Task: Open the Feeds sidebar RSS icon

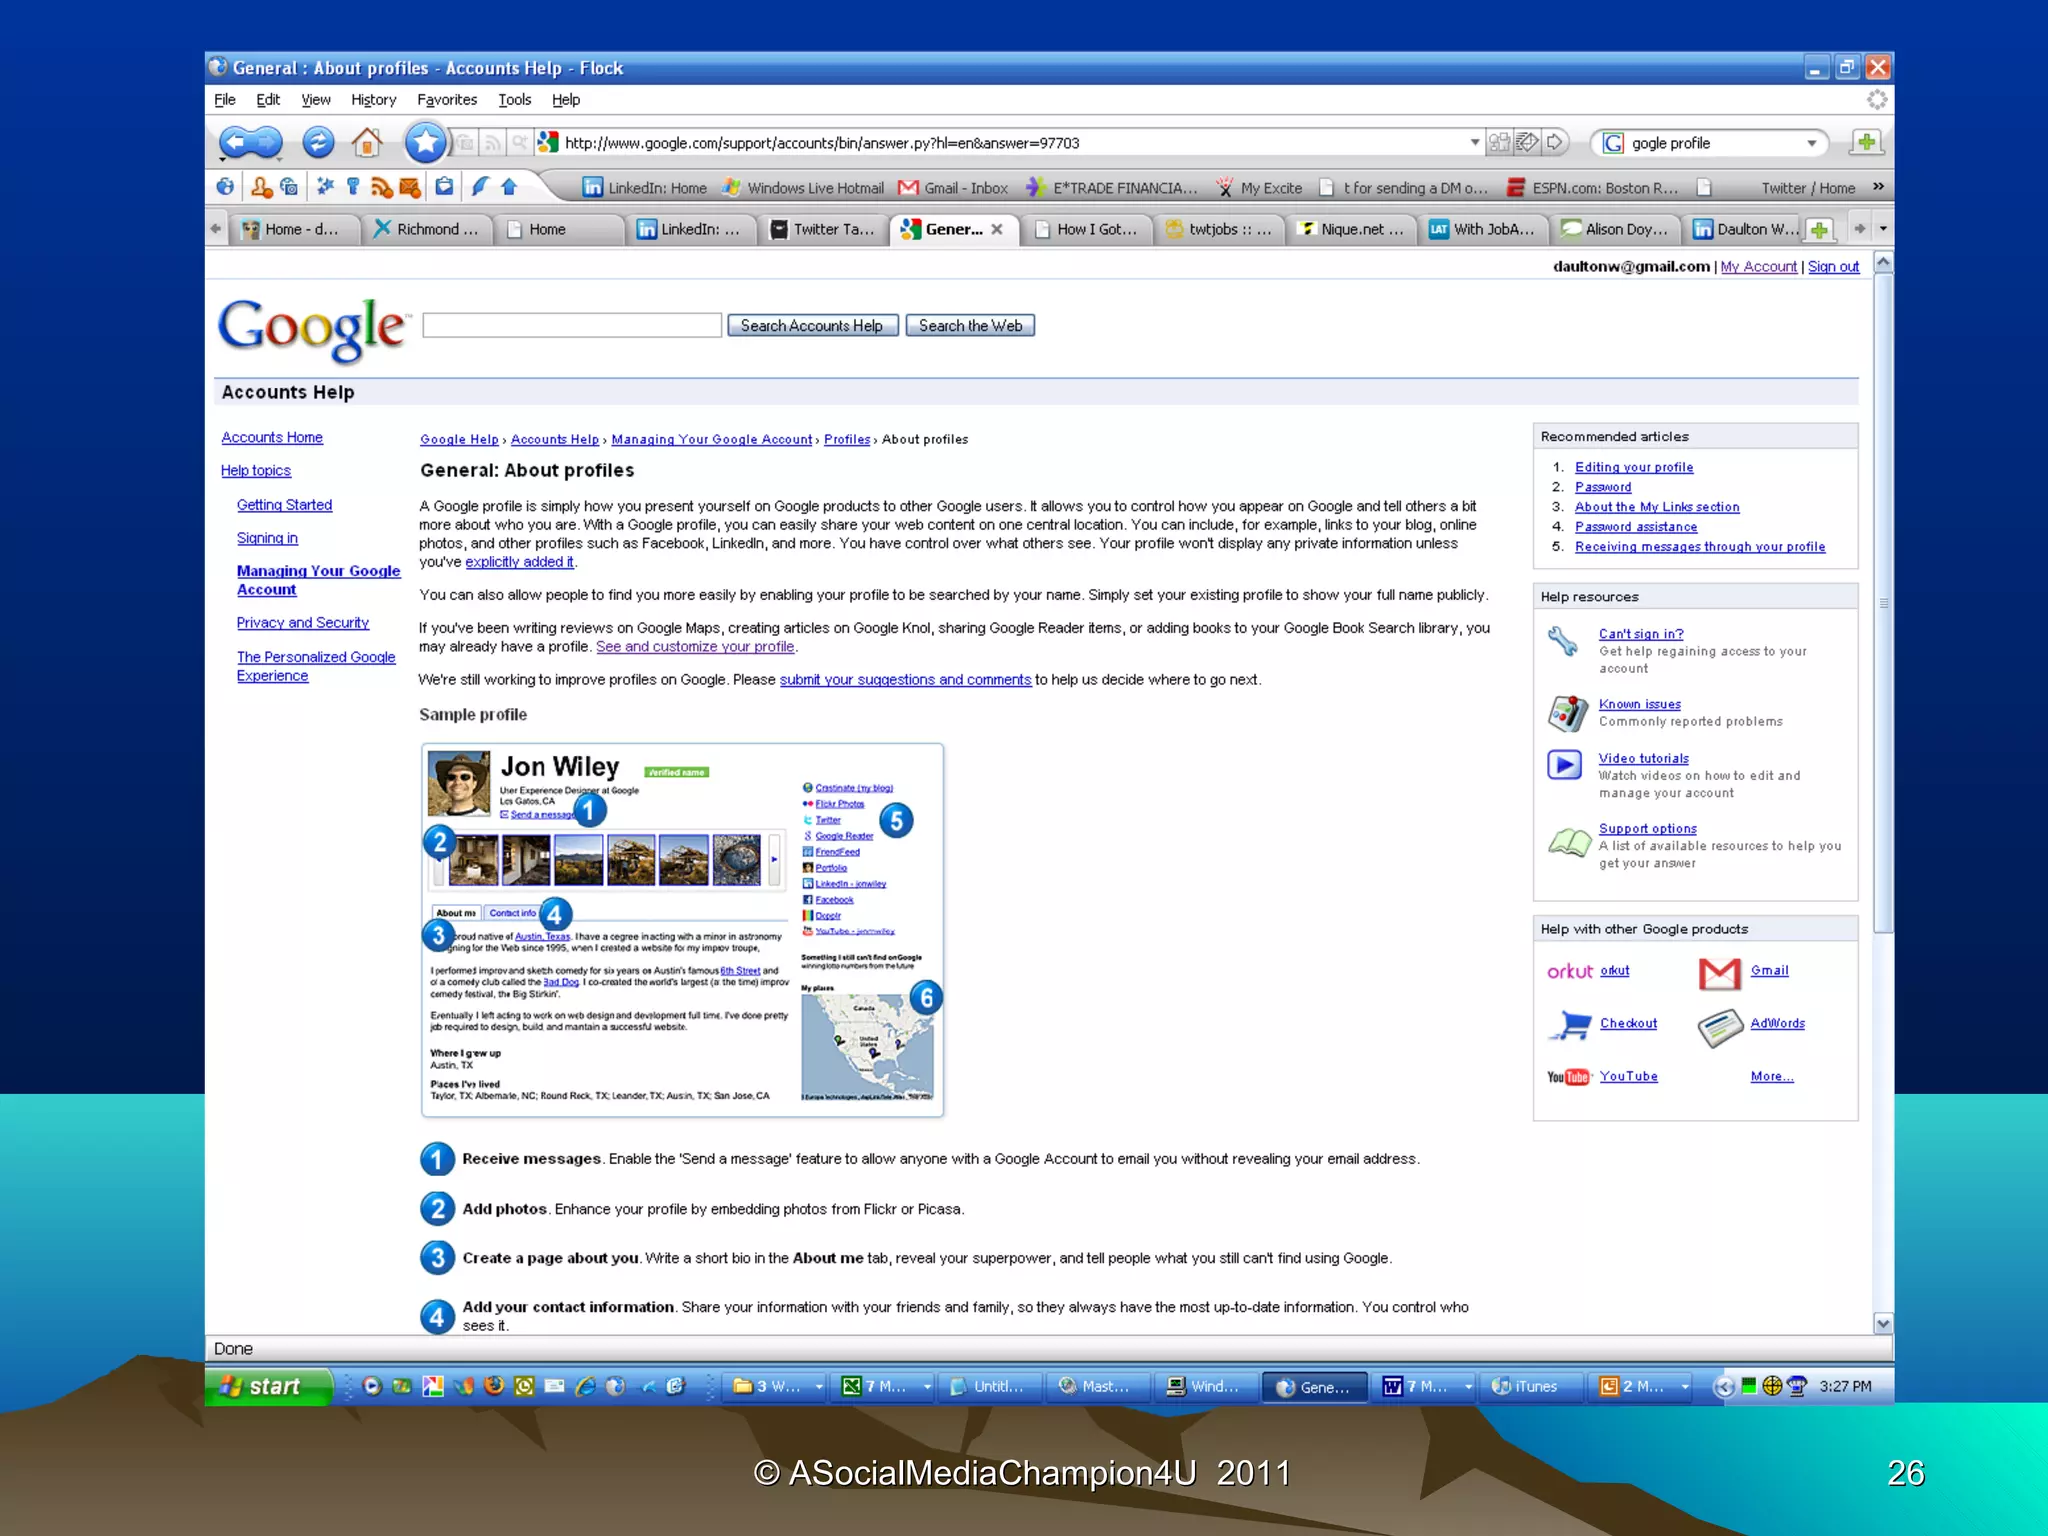Action: 381,187
